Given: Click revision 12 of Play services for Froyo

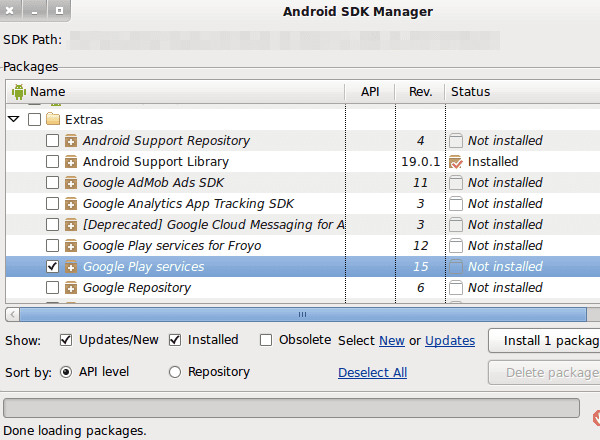Looking at the screenshot, I should click(x=421, y=246).
